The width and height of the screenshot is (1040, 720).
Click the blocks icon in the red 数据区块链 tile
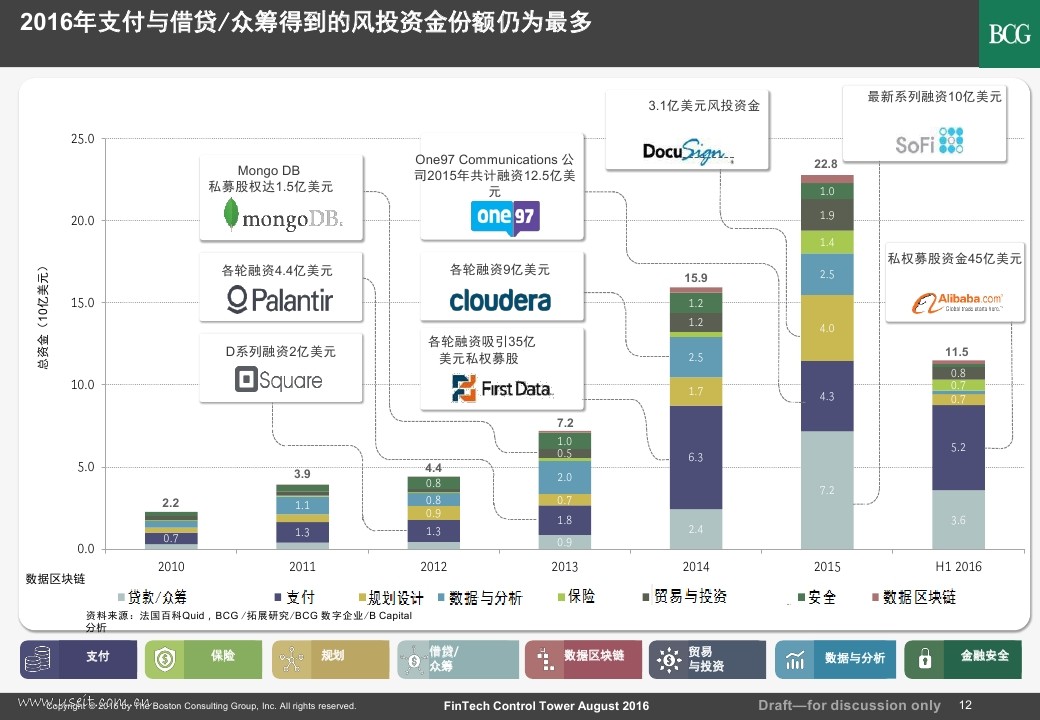click(545, 659)
